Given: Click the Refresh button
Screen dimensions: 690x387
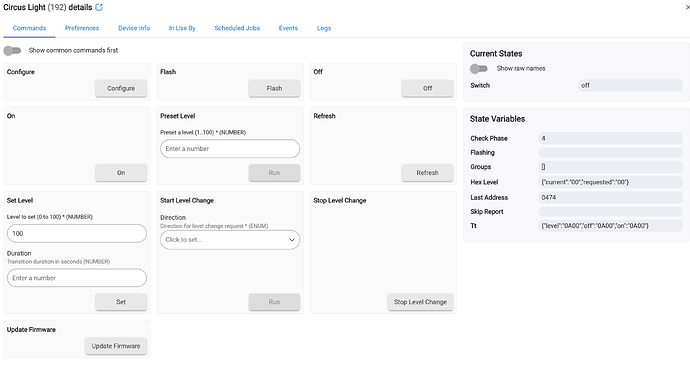Looking at the screenshot, I should pyautogui.click(x=427, y=173).
